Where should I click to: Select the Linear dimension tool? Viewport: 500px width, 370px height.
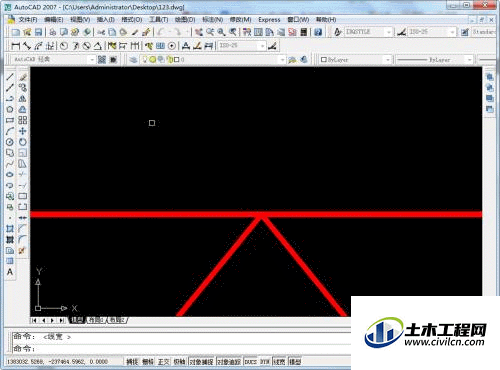(x=15, y=46)
